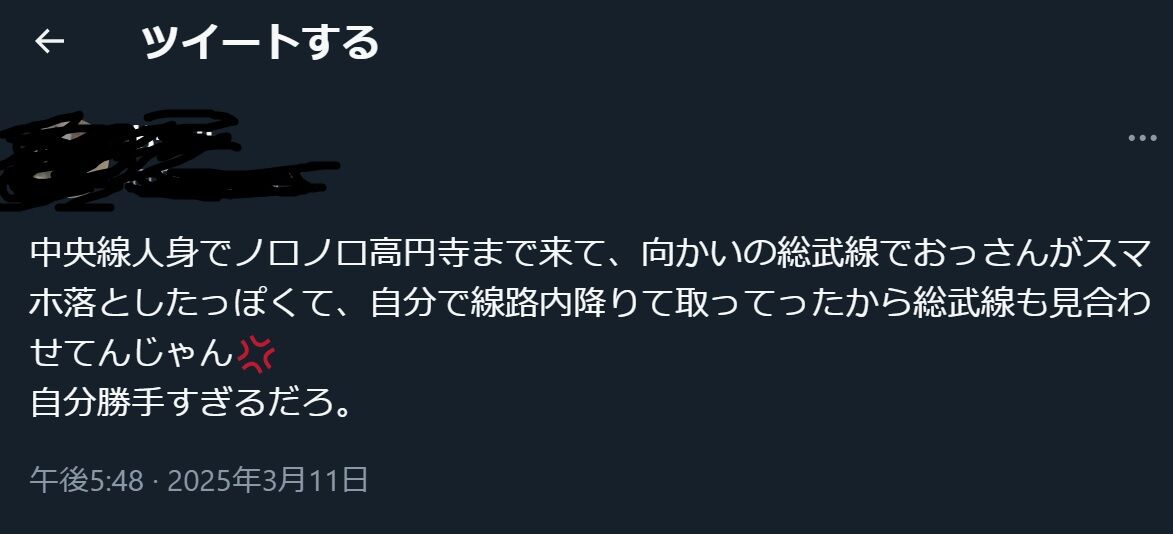Click the first 総武線 mention in tweet
Screen dimensions: 1173x534
[x=827, y=254]
